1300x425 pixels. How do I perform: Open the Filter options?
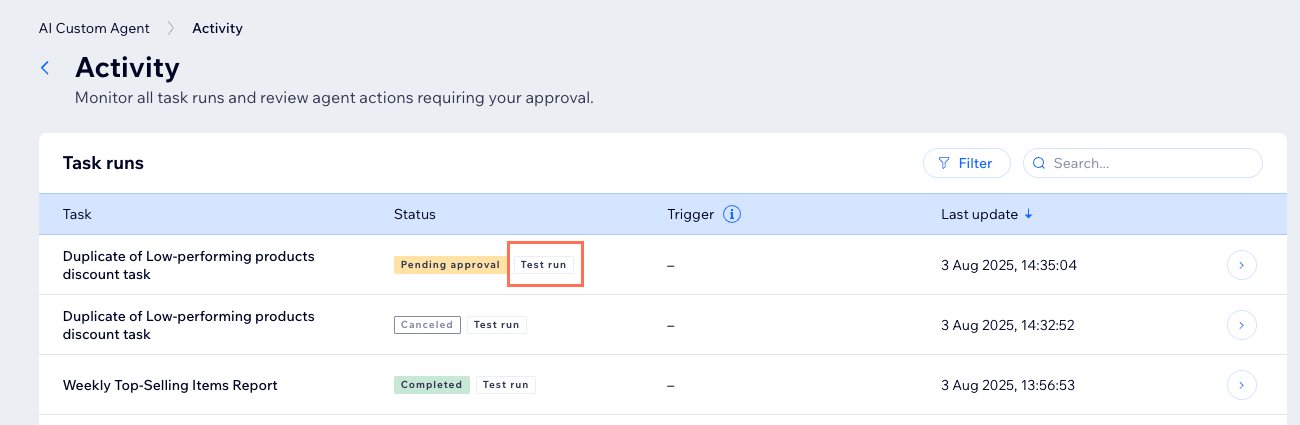point(966,163)
